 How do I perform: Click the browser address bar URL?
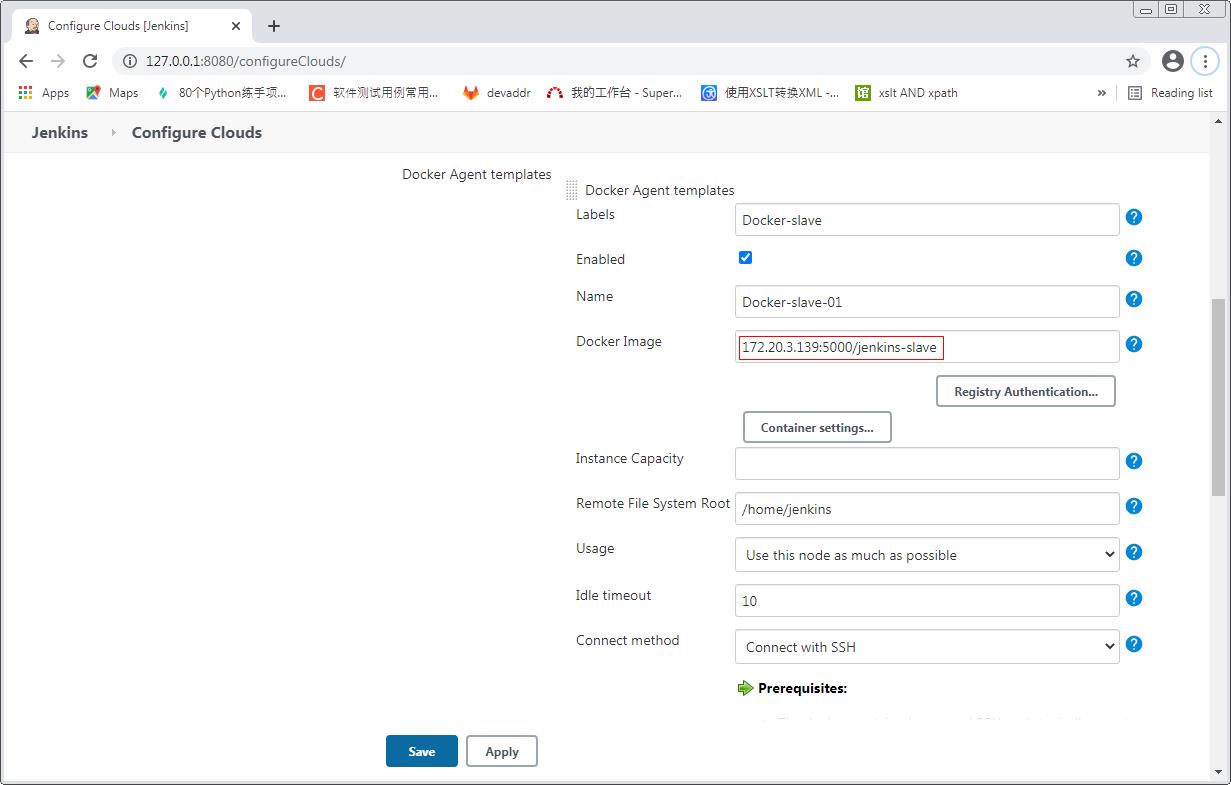point(246,61)
